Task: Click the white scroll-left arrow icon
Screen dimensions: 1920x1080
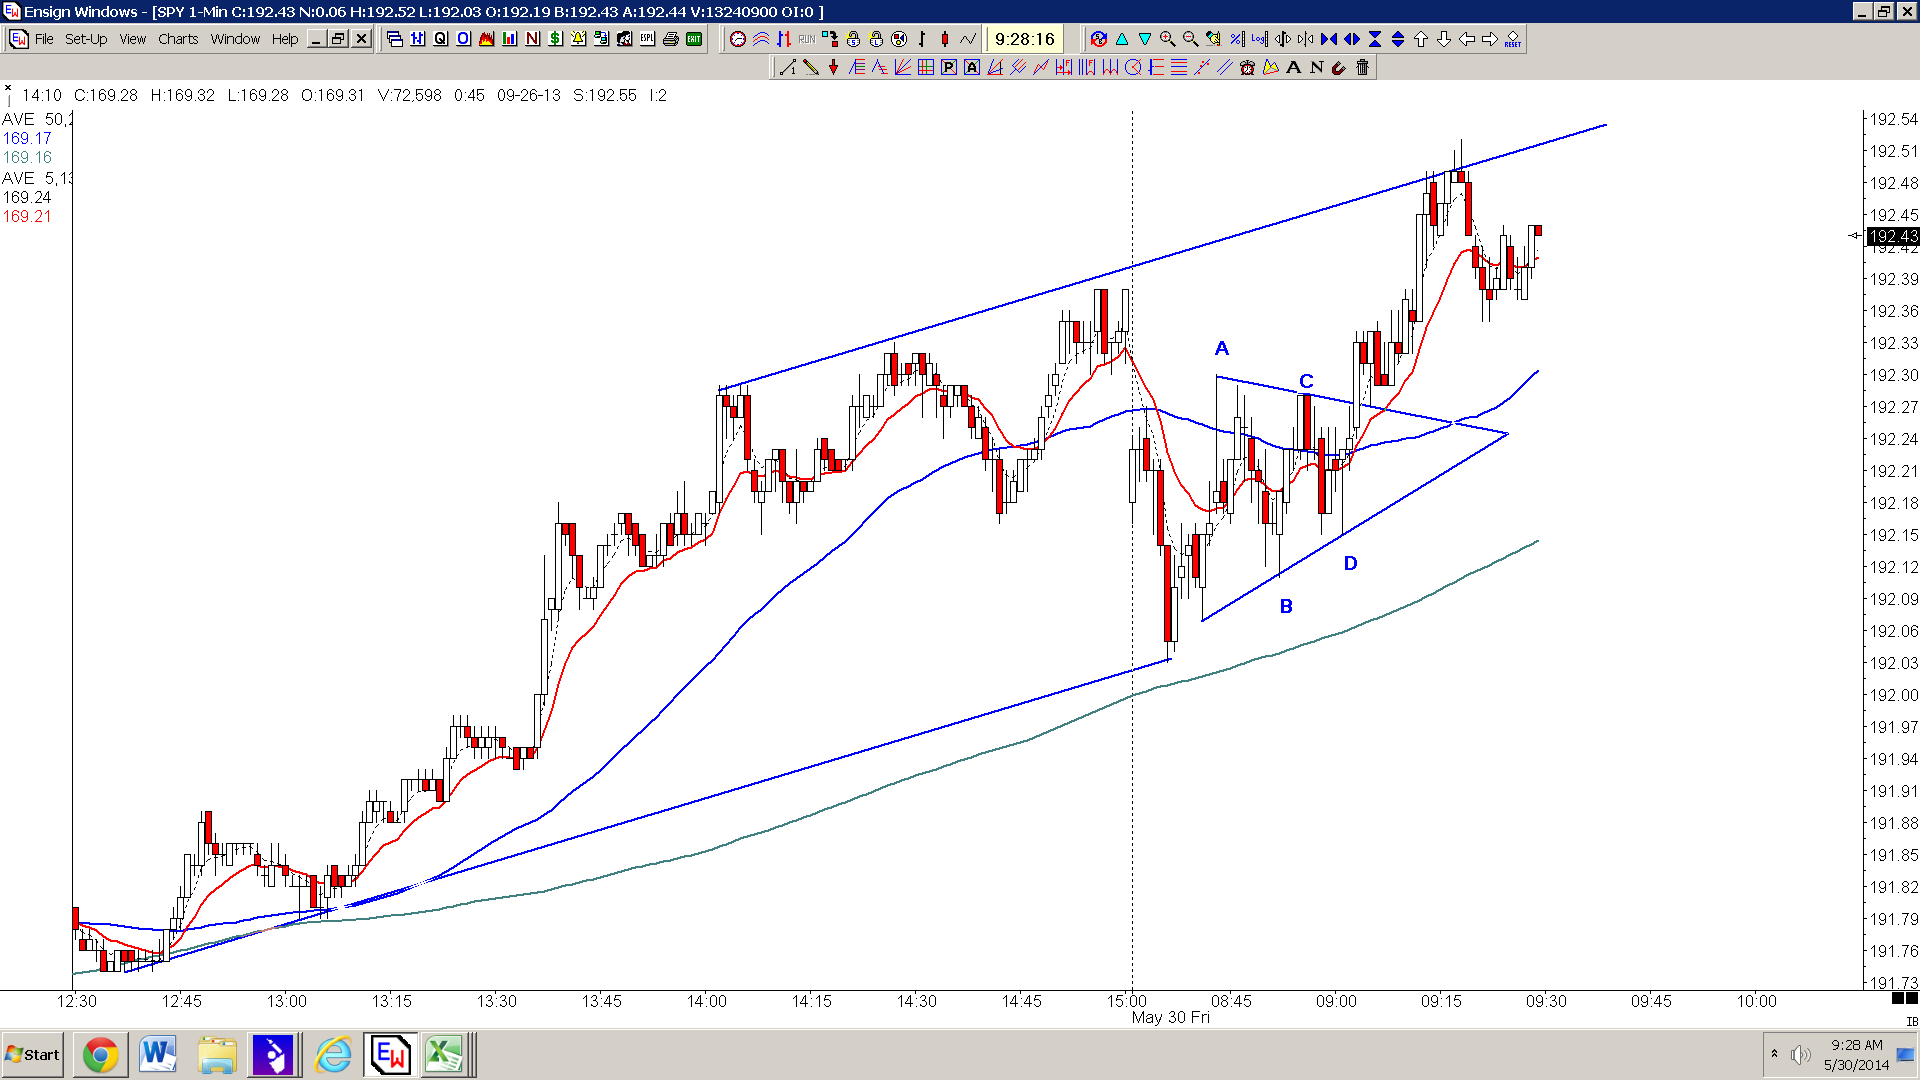Action: tap(1467, 39)
